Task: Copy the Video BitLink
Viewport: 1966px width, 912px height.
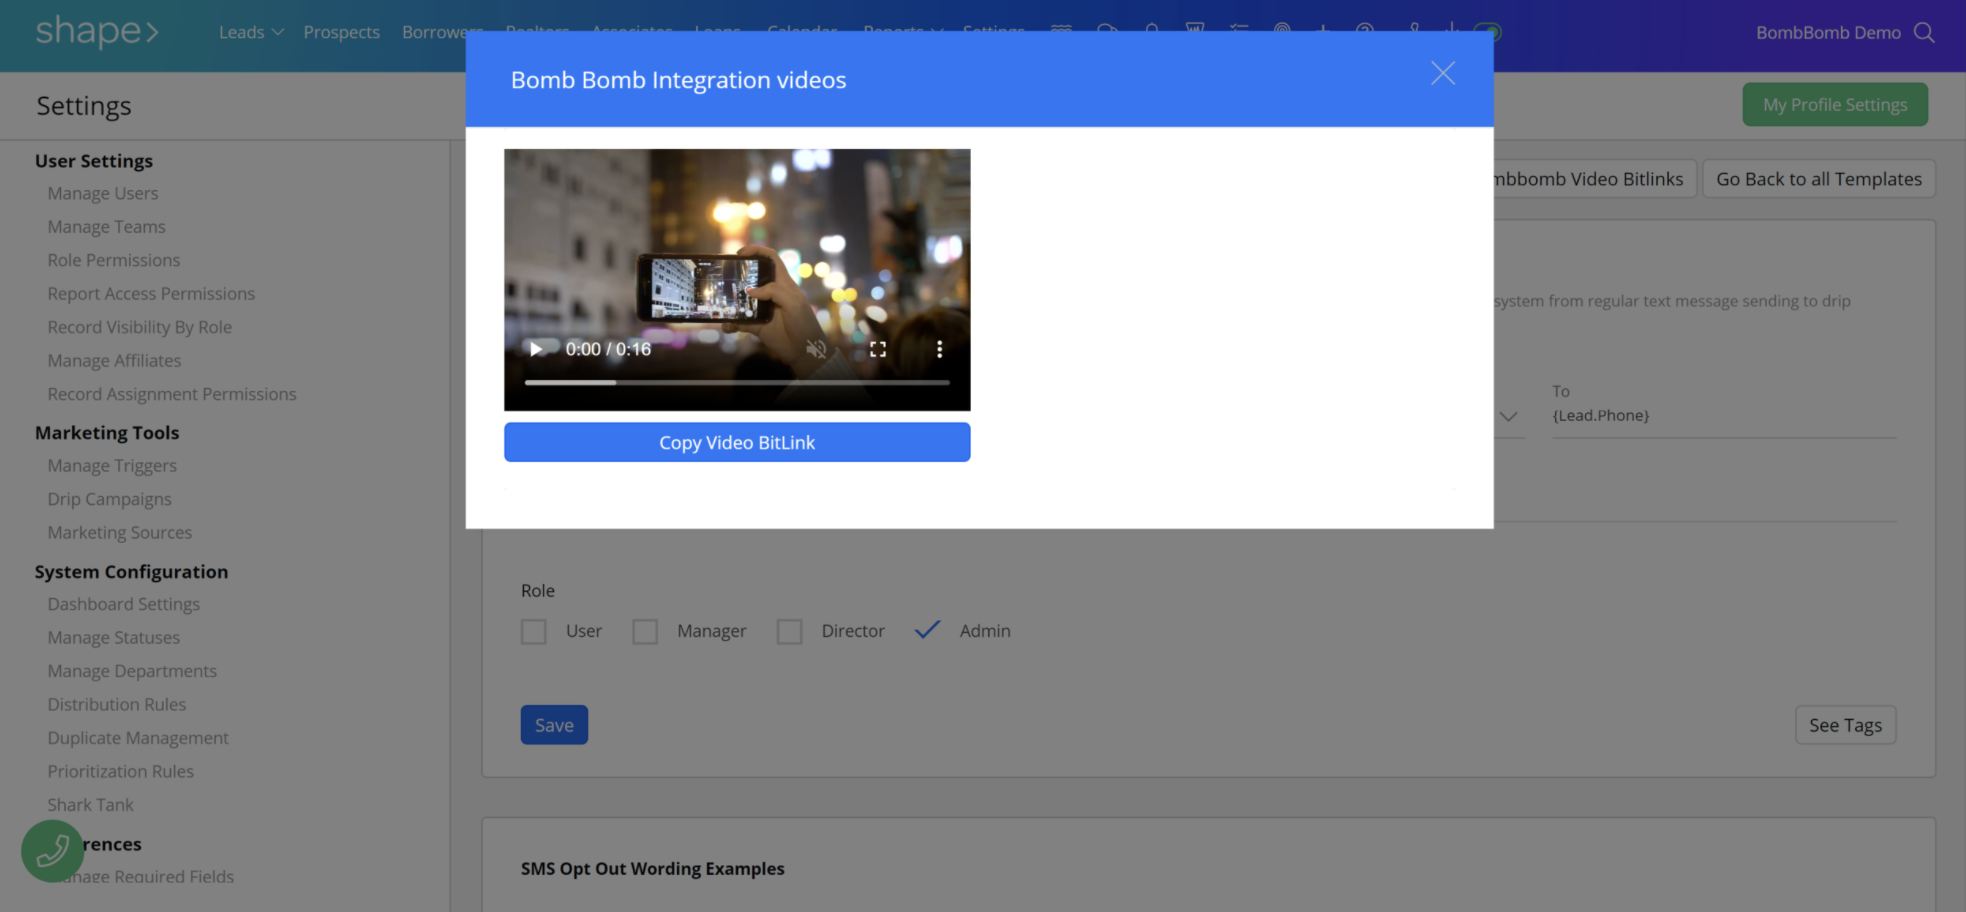Action: 737,442
